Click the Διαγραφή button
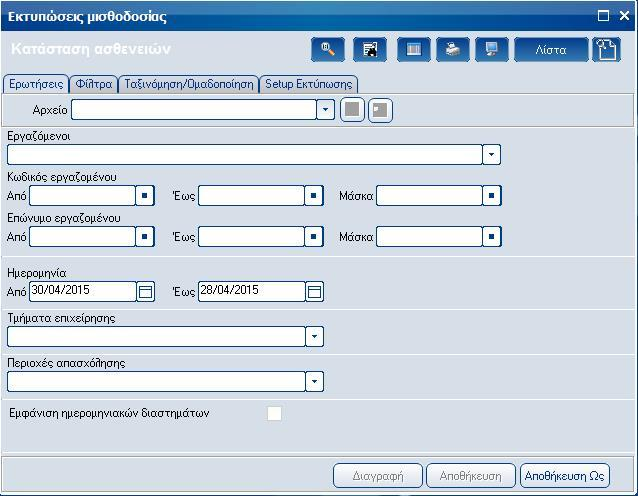This screenshot has width=638, height=496. pyautogui.click(x=378, y=475)
